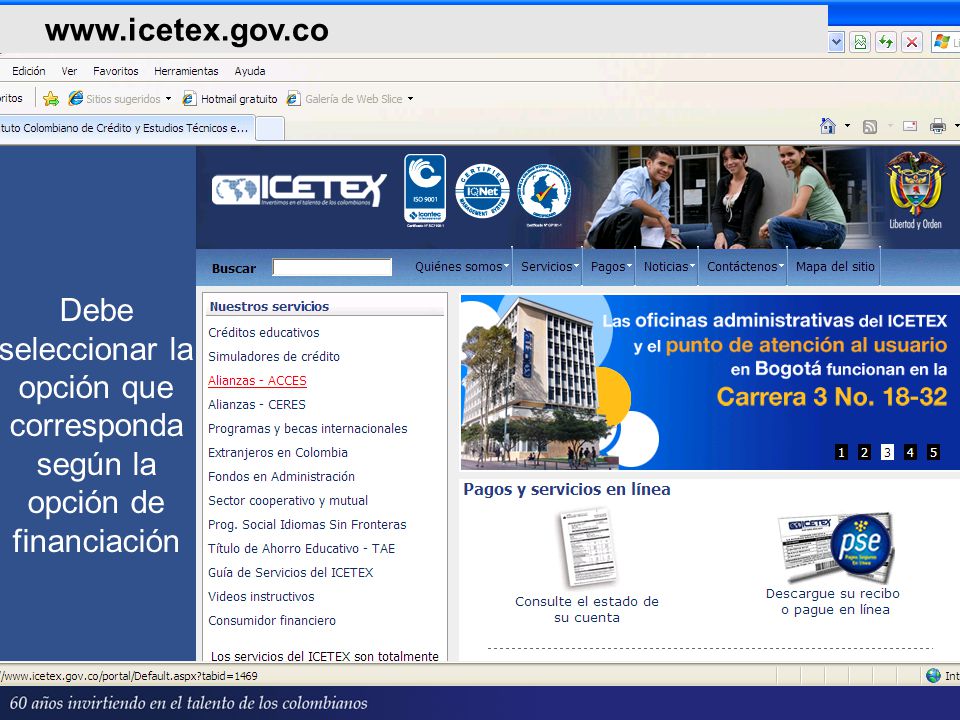Open the Ayuda menu
The width and height of the screenshot is (960, 720).
pyautogui.click(x=250, y=71)
